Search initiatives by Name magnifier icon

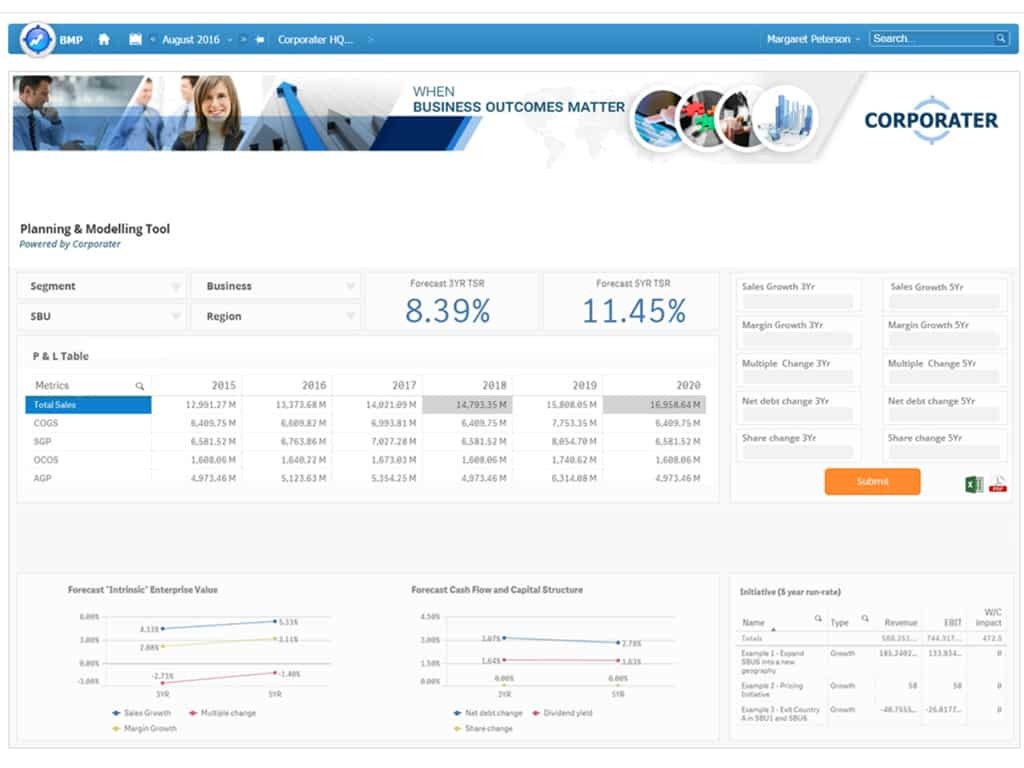pyautogui.click(x=818, y=619)
